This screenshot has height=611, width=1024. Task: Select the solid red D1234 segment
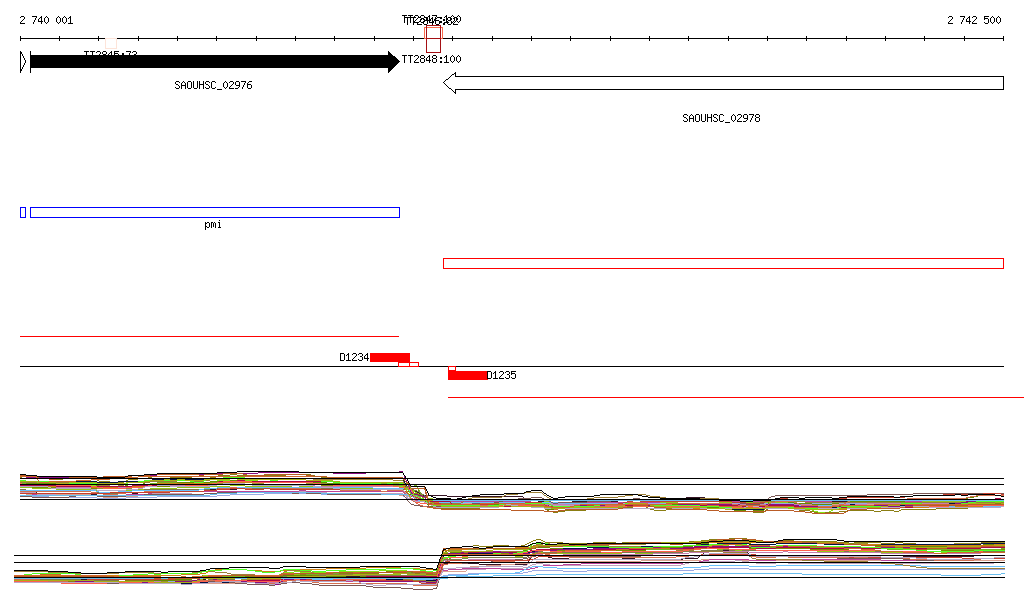390,358
